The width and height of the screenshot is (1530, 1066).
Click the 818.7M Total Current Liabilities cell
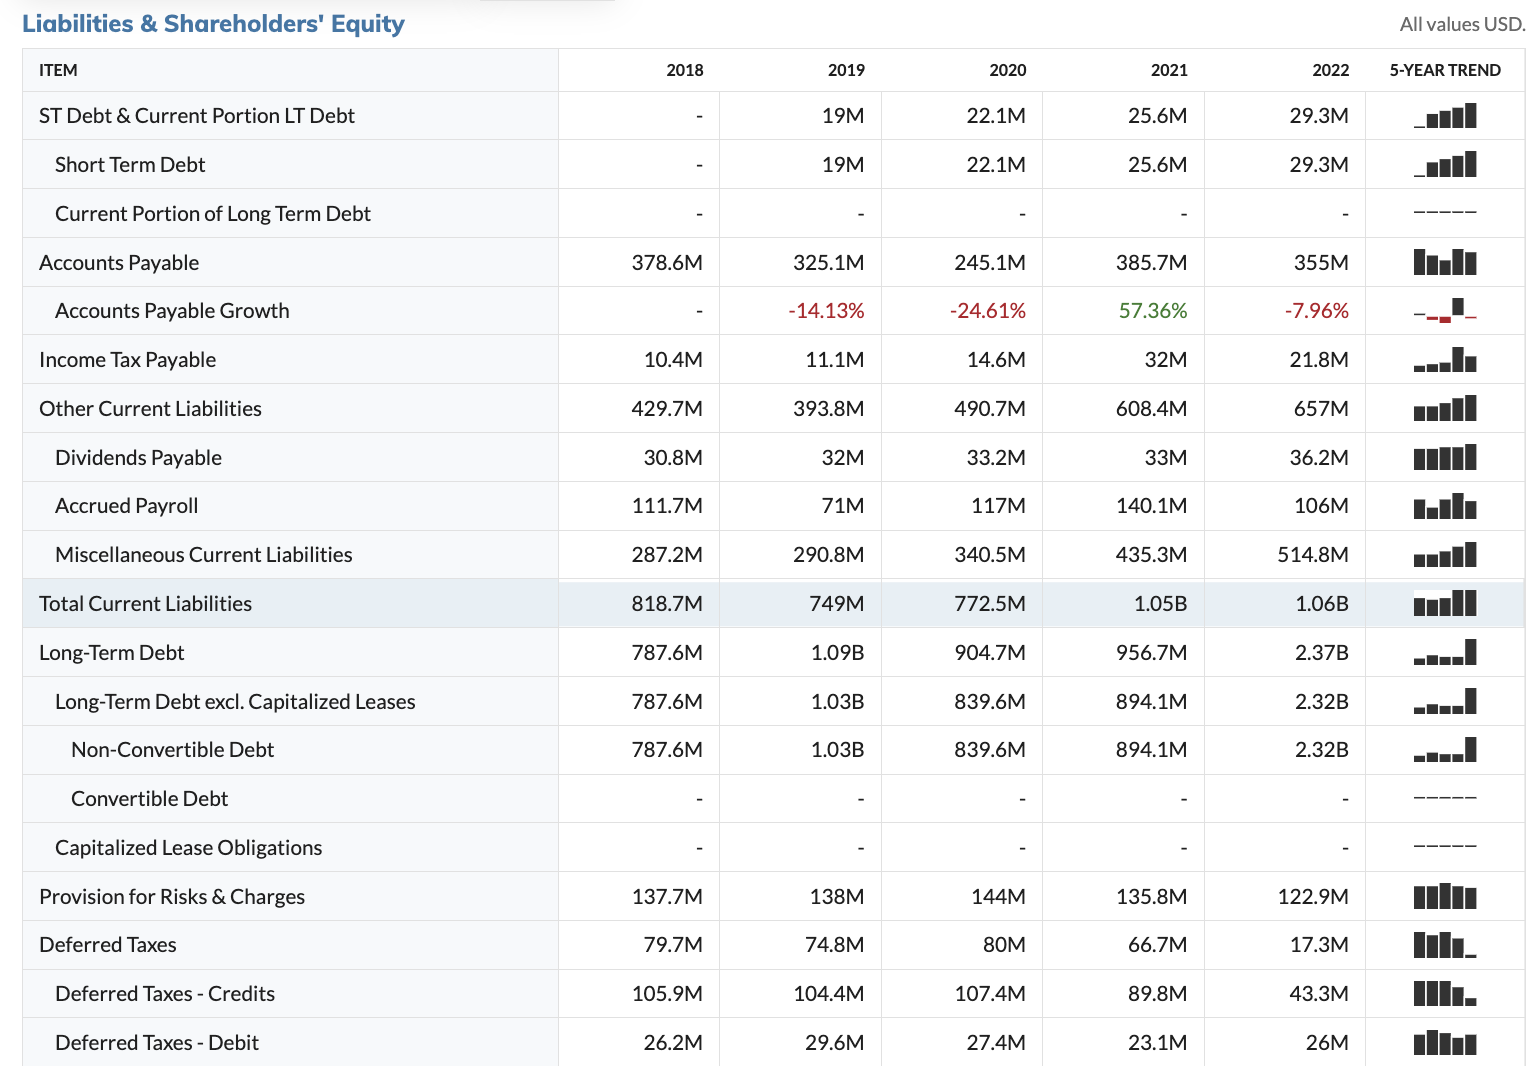[x=667, y=604]
